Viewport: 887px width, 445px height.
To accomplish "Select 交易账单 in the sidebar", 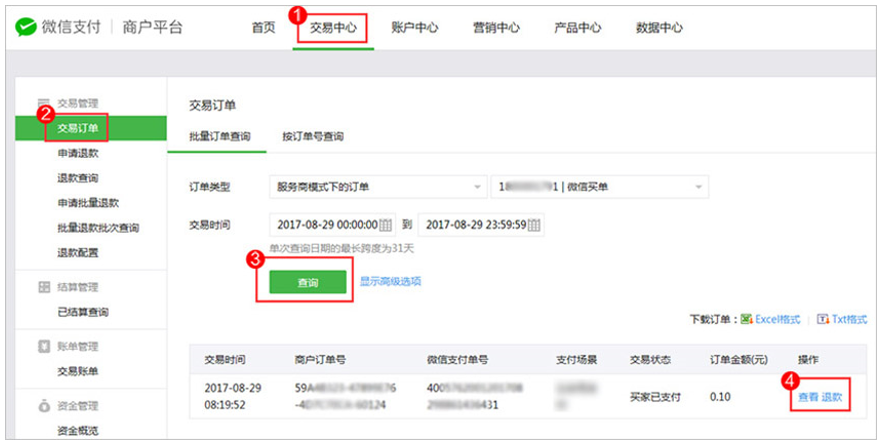I will 77,371.
